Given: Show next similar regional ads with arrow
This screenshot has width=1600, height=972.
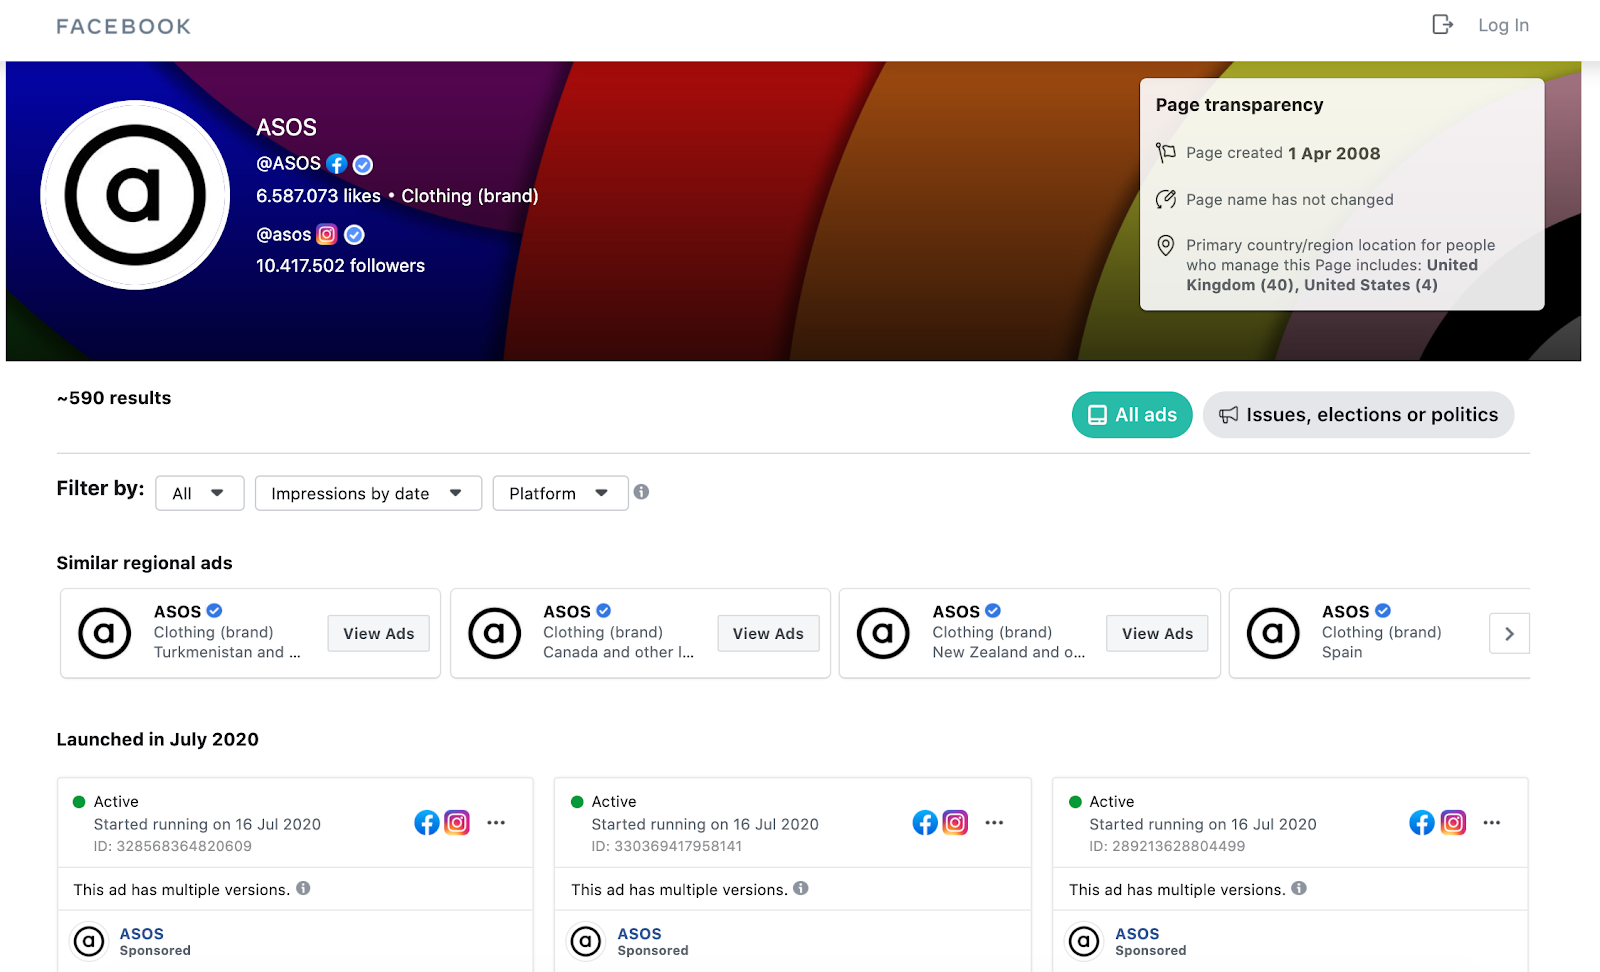Looking at the screenshot, I should [1510, 634].
